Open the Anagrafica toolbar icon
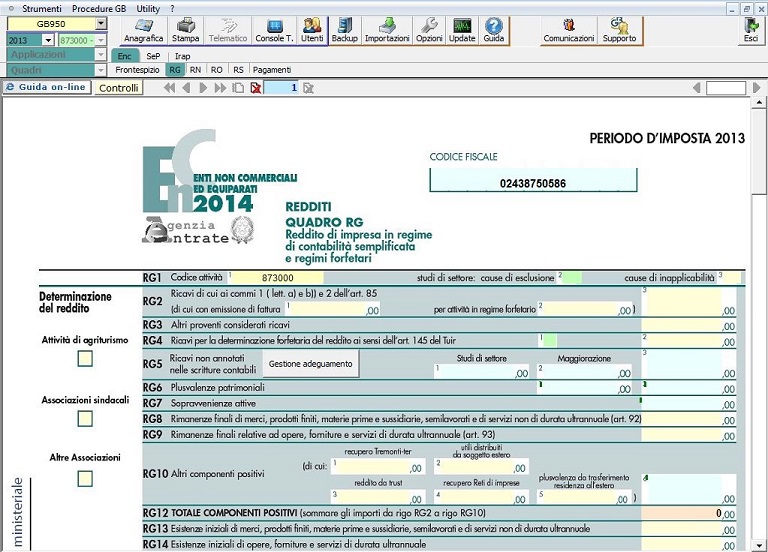This screenshot has width=768, height=552. coord(144,30)
